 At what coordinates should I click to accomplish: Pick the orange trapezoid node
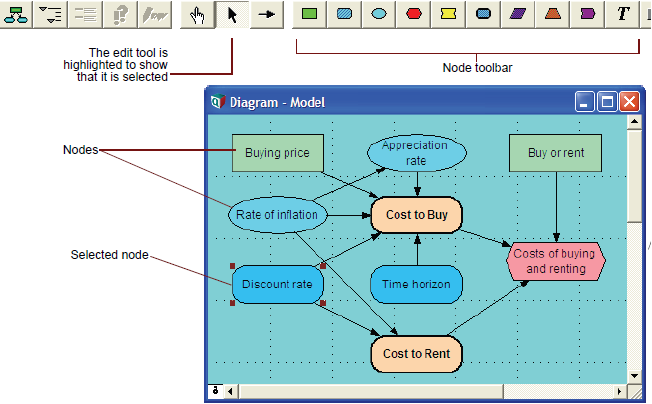(553, 15)
